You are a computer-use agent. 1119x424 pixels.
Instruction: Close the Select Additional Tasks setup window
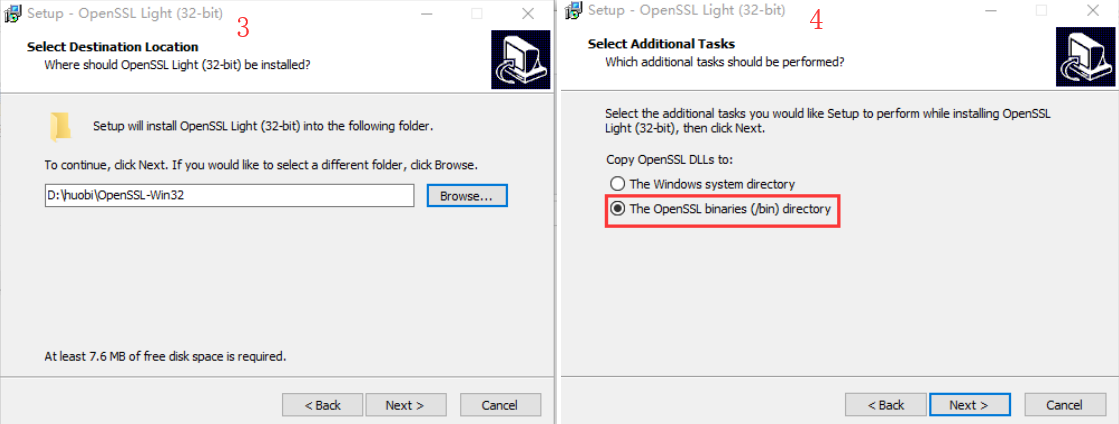coord(1092,11)
